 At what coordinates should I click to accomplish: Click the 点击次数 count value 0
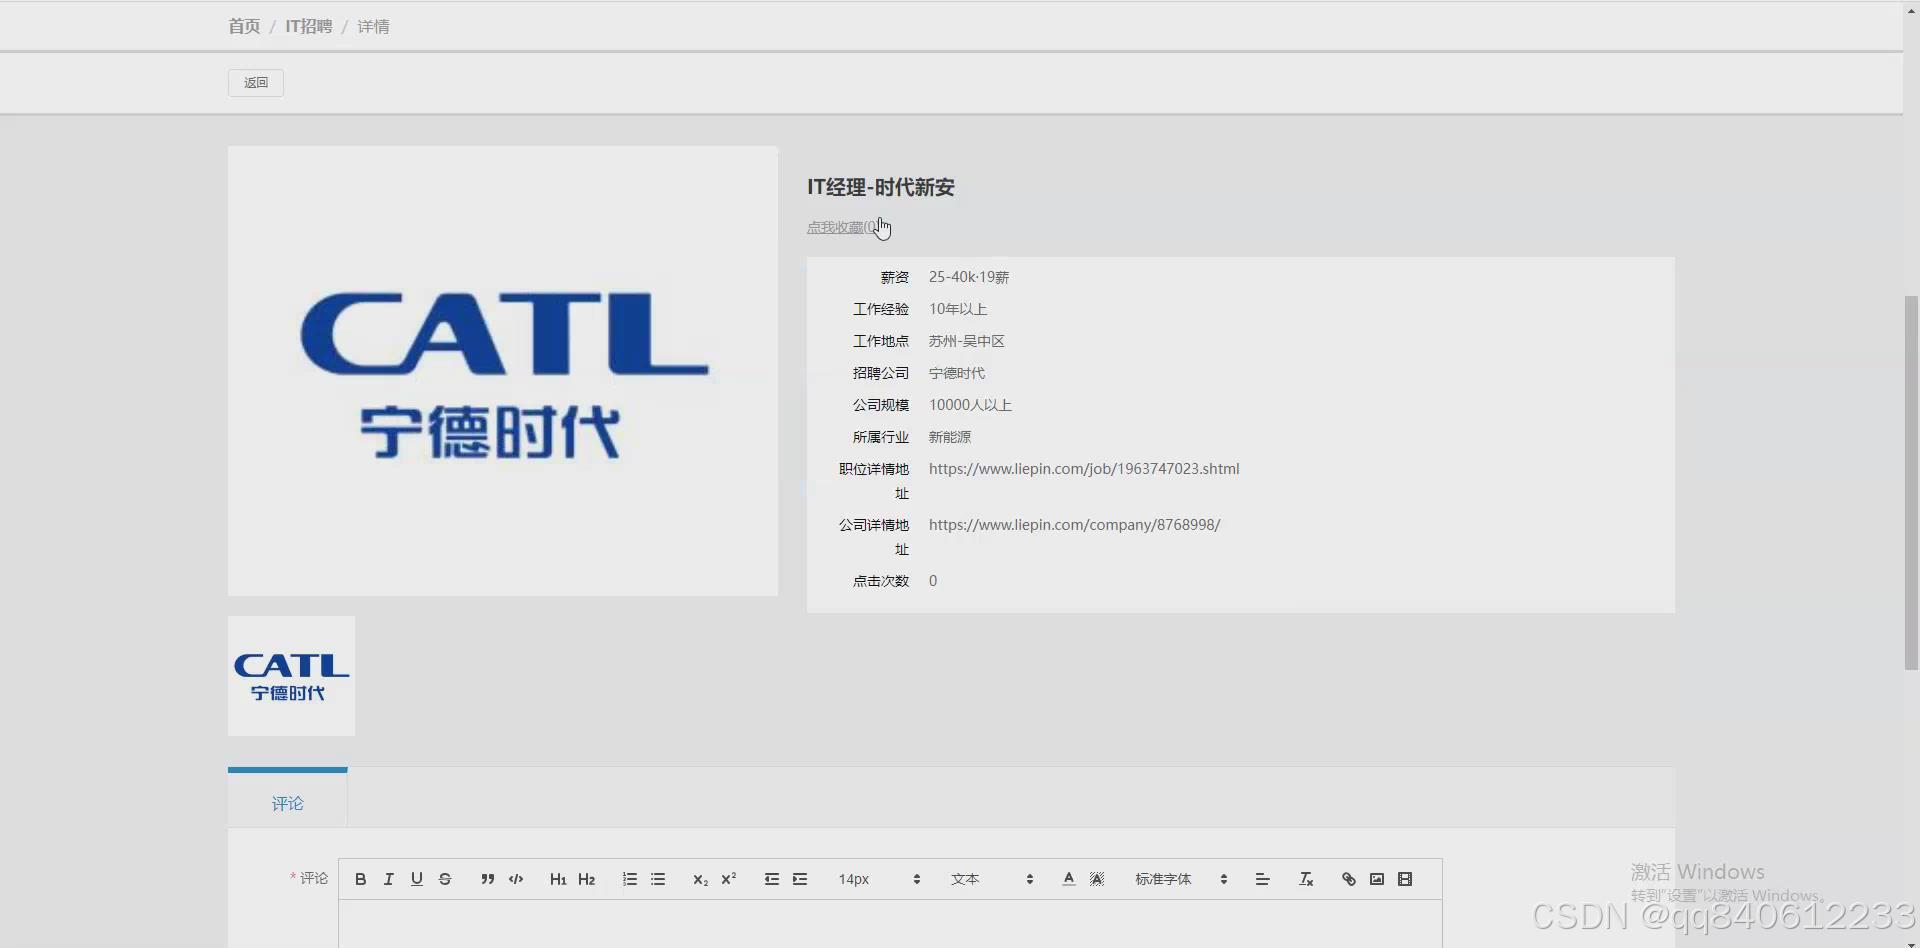tap(933, 581)
